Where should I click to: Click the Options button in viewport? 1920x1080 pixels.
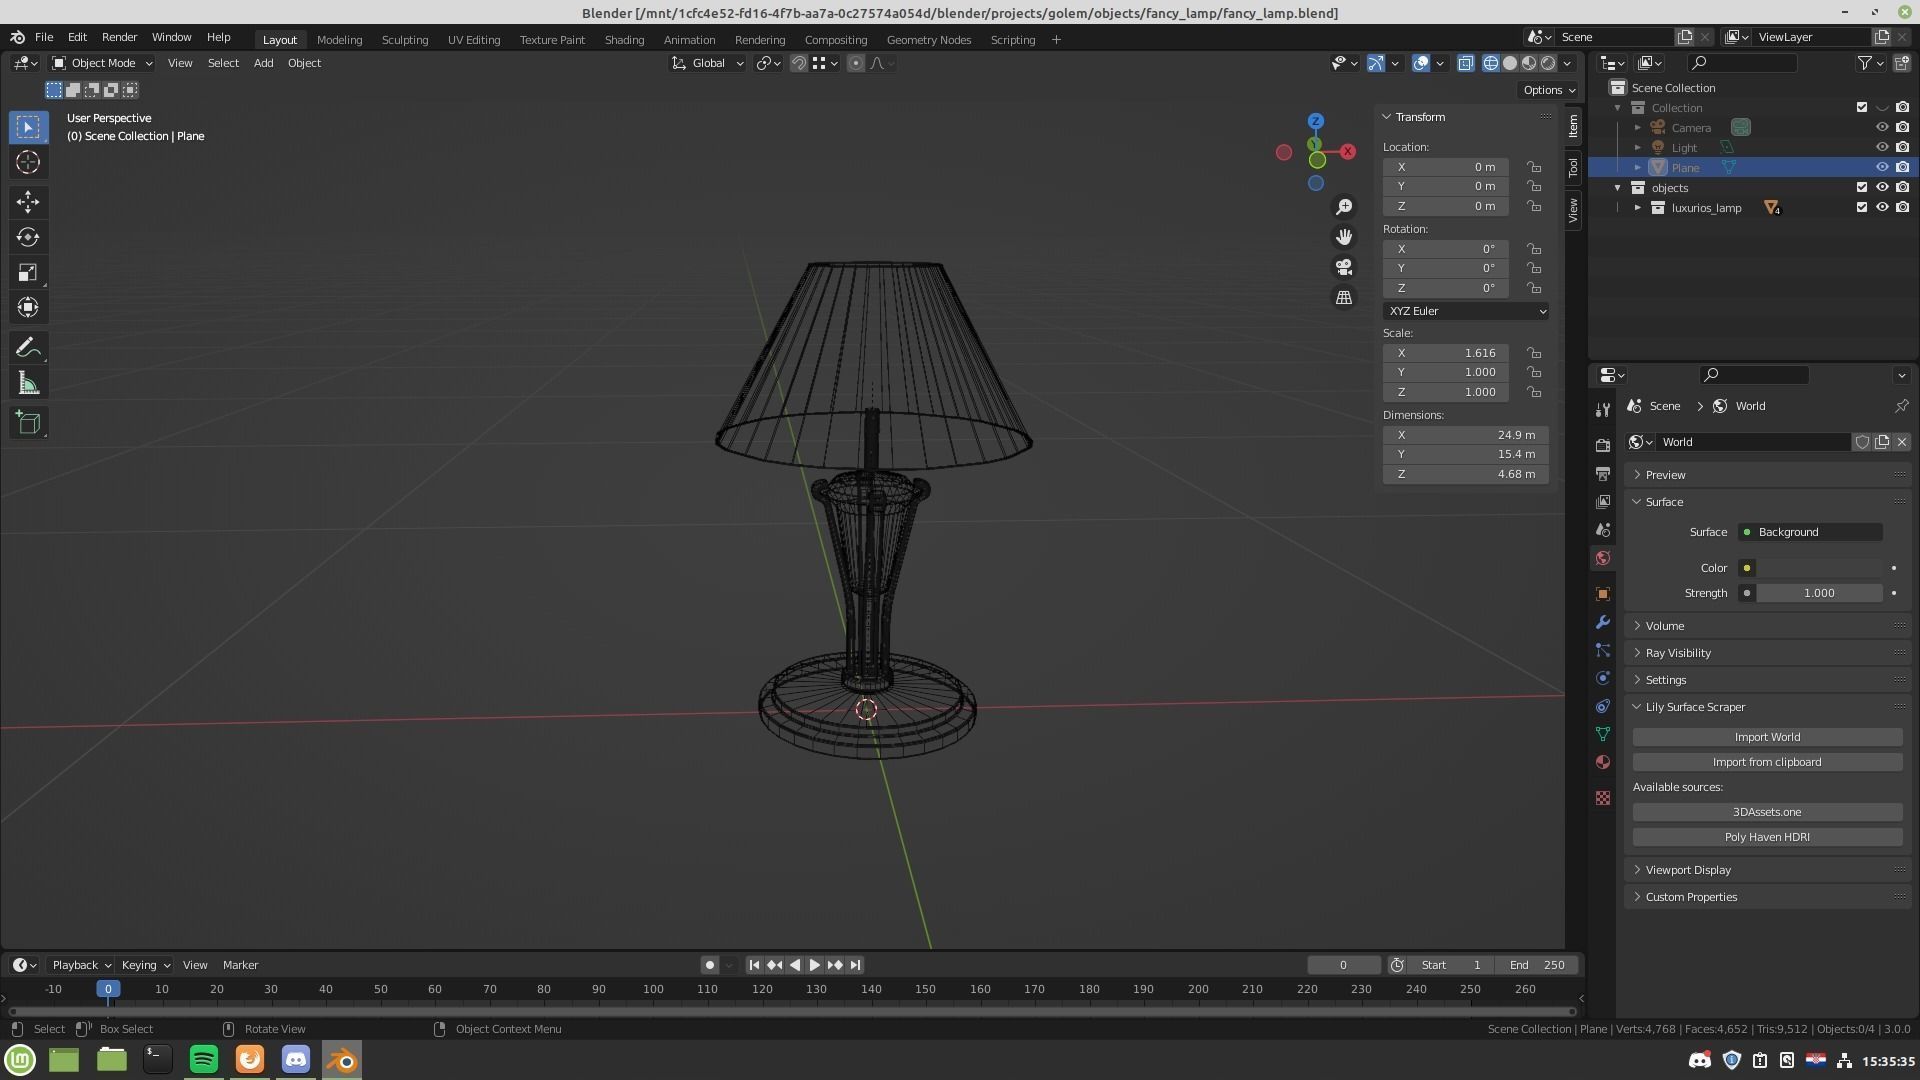pyautogui.click(x=1548, y=90)
